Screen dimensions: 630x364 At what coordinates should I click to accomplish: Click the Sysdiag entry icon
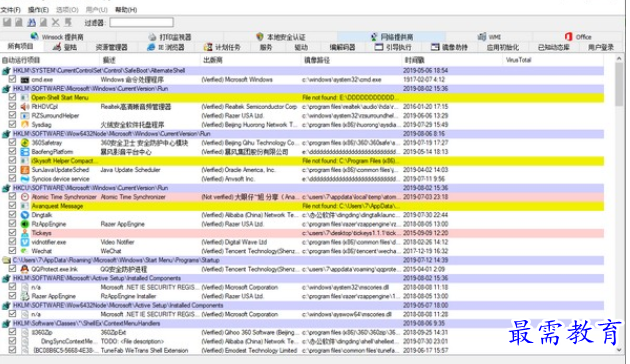pos(25,125)
